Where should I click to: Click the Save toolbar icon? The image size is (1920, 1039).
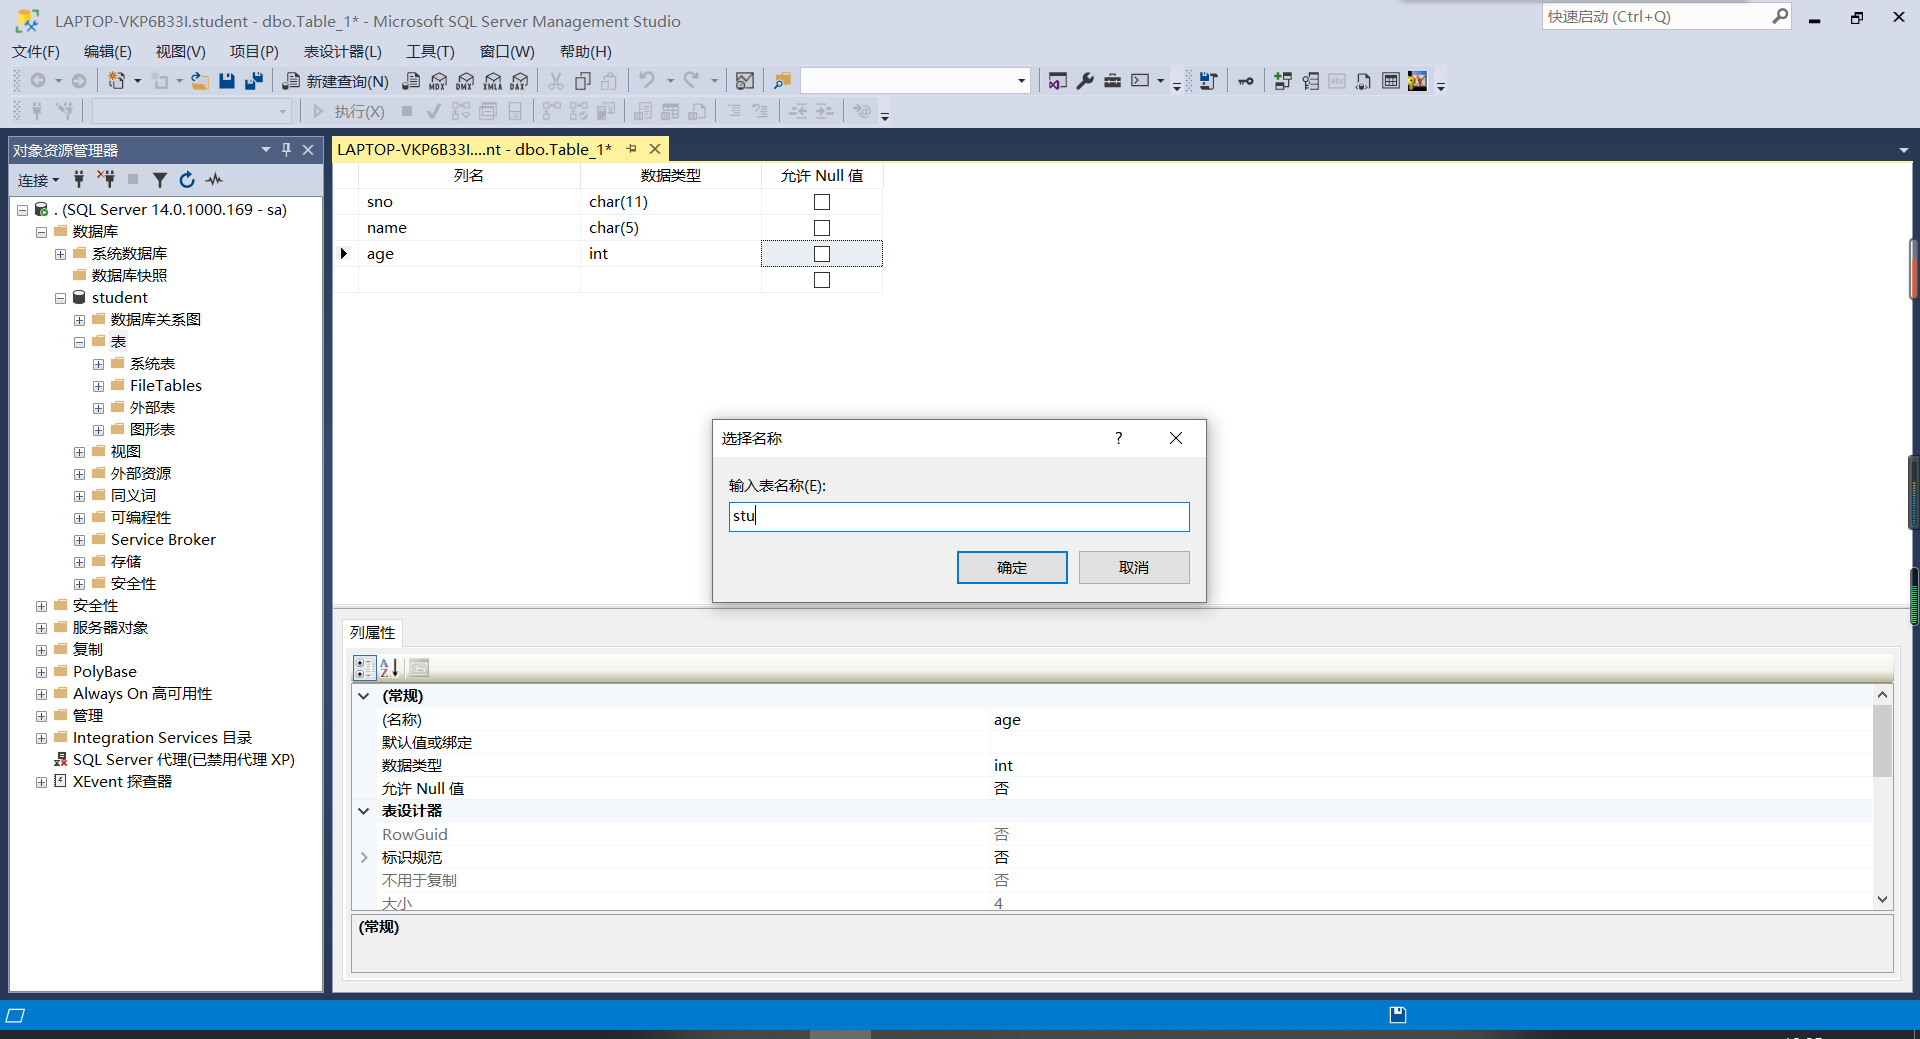[226, 81]
